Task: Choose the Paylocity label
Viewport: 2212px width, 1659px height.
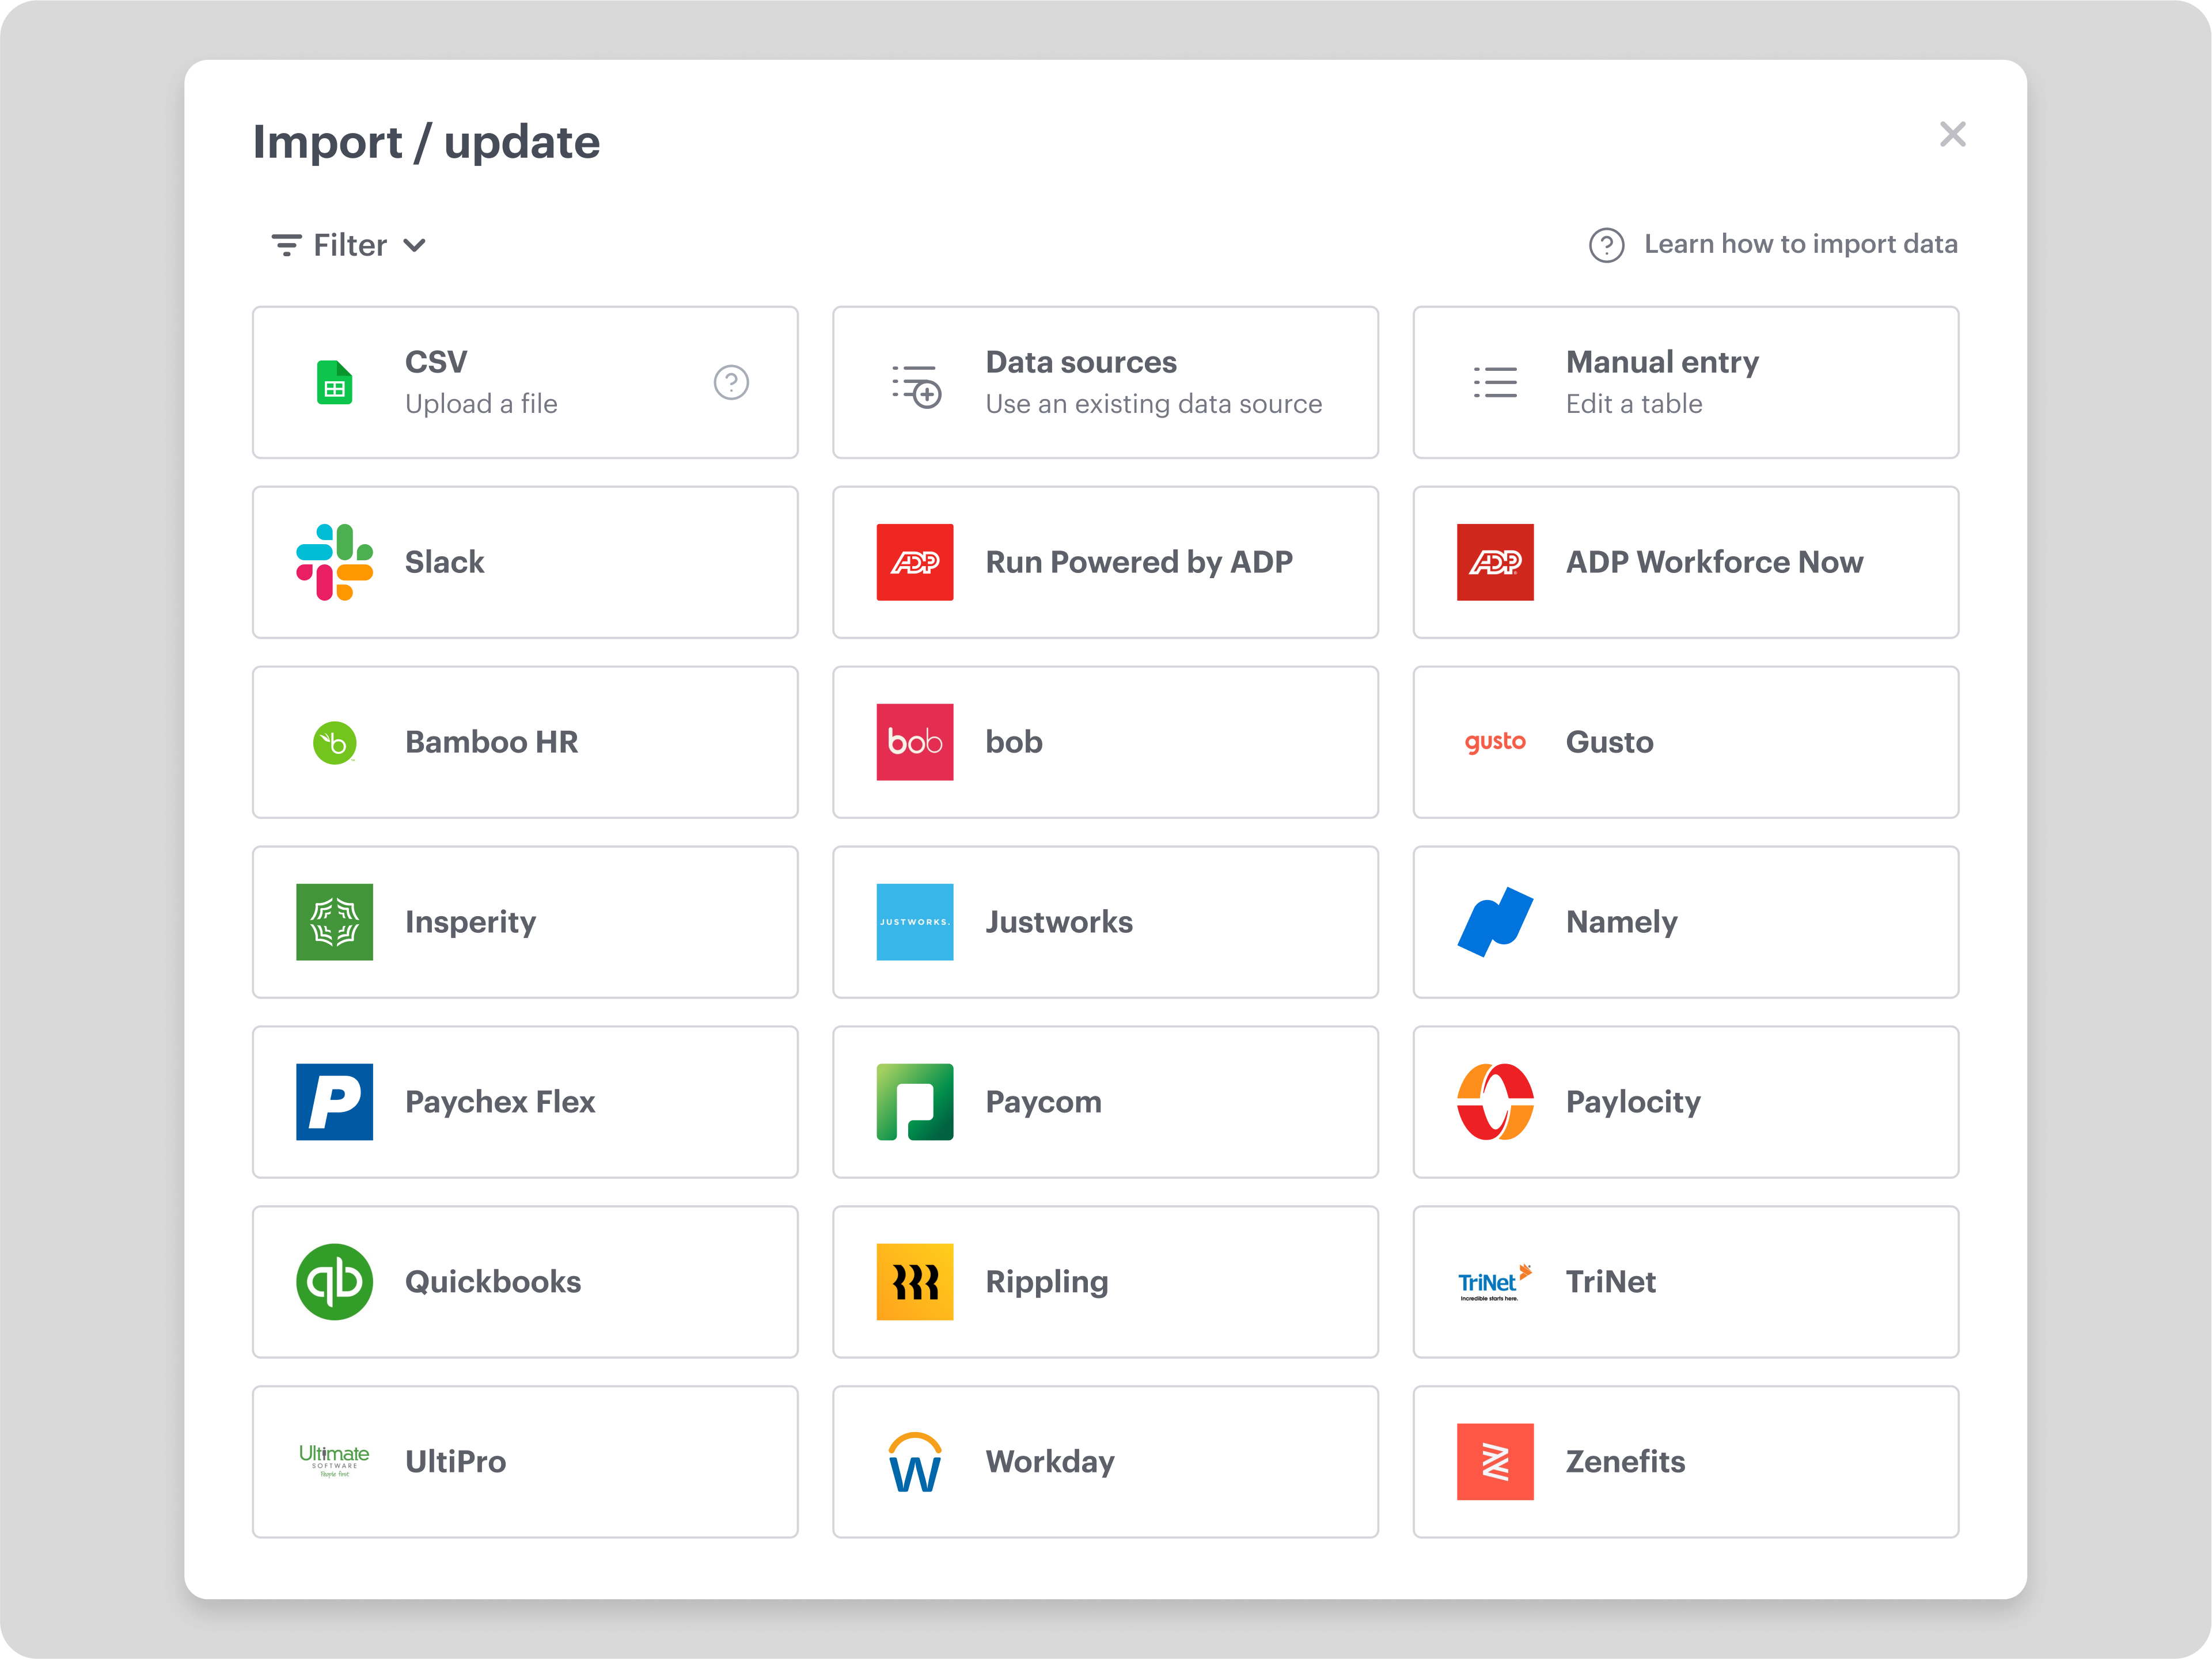Action: click(1633, 1102)
